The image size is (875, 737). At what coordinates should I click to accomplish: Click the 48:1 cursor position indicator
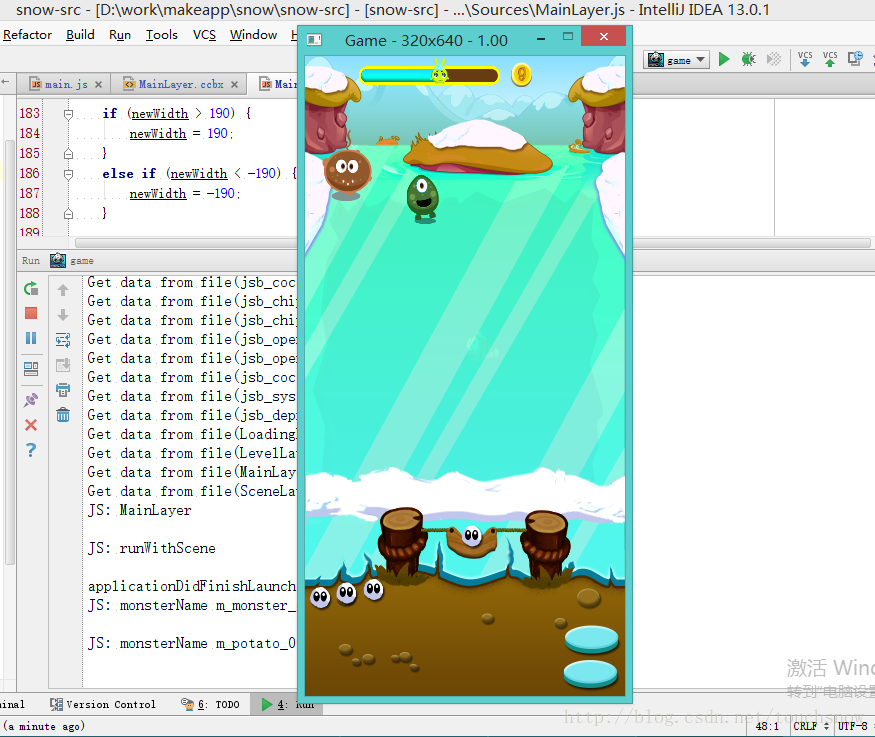click(x=767, y=726)
